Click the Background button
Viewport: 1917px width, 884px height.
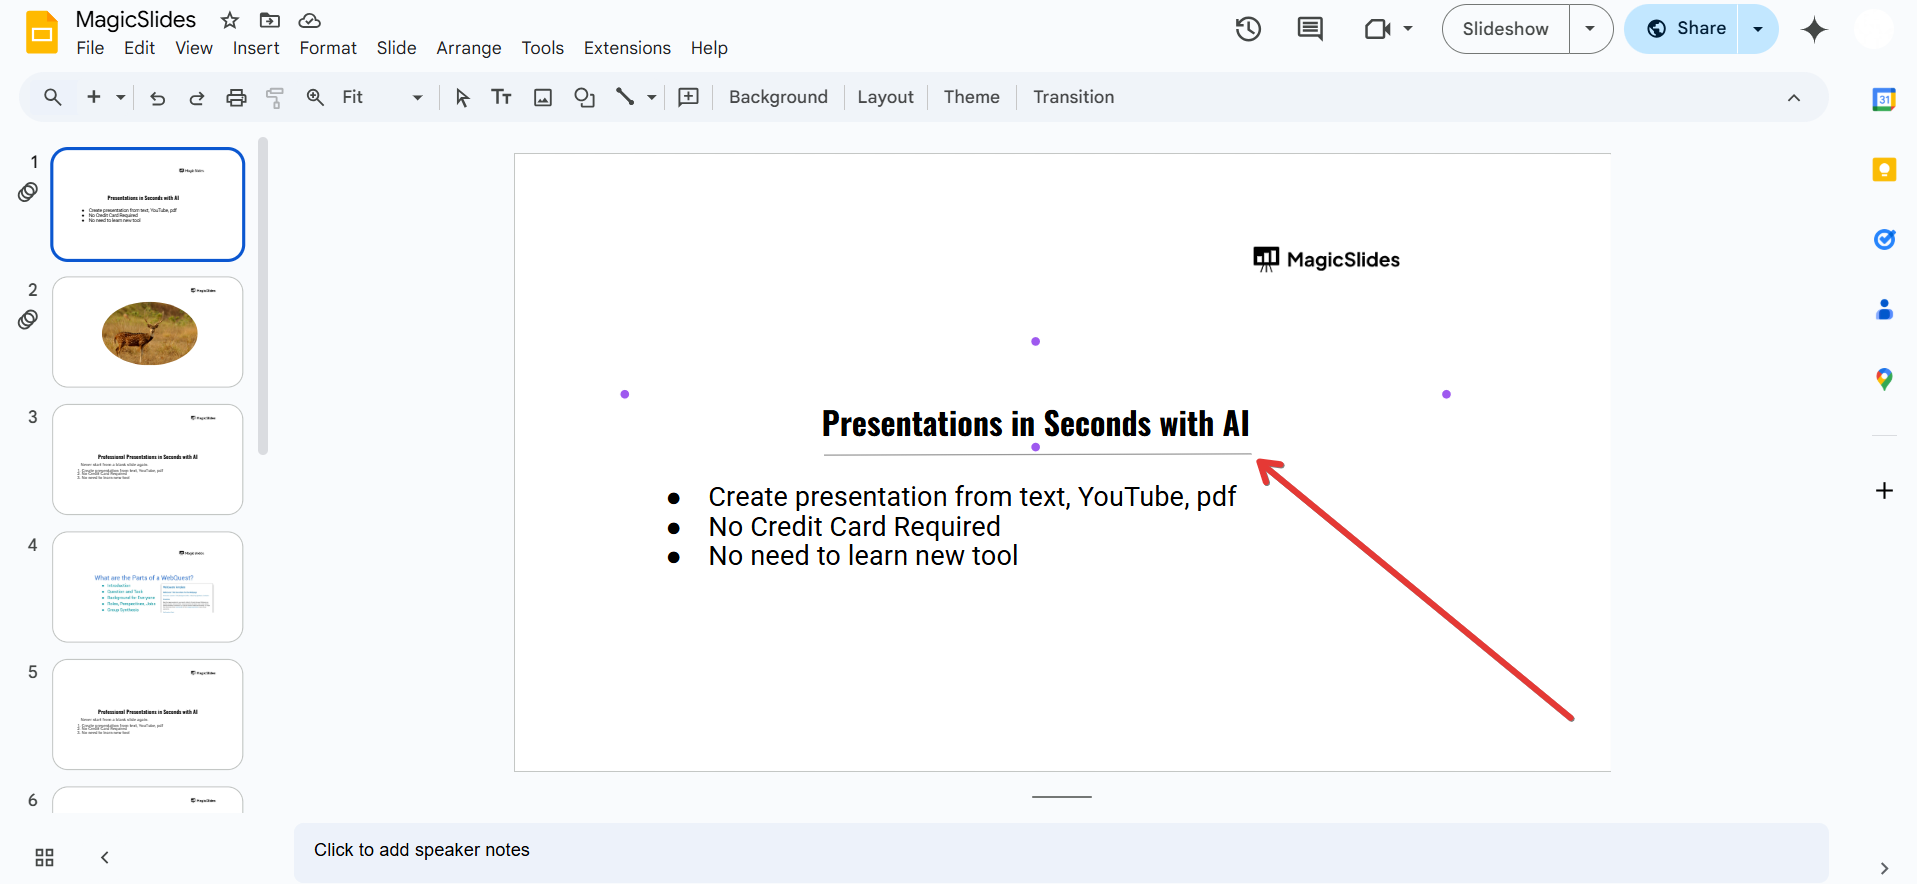click(x=778, y=97)
